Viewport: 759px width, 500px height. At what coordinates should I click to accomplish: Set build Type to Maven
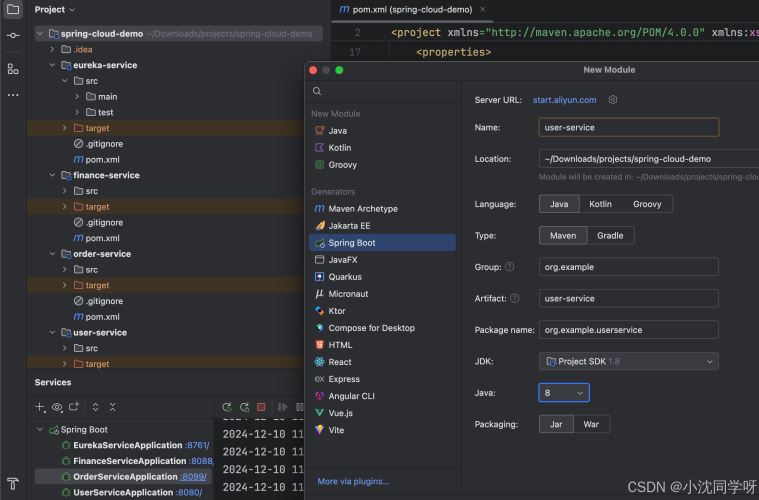pyautogui.click(x=563, y=236)
